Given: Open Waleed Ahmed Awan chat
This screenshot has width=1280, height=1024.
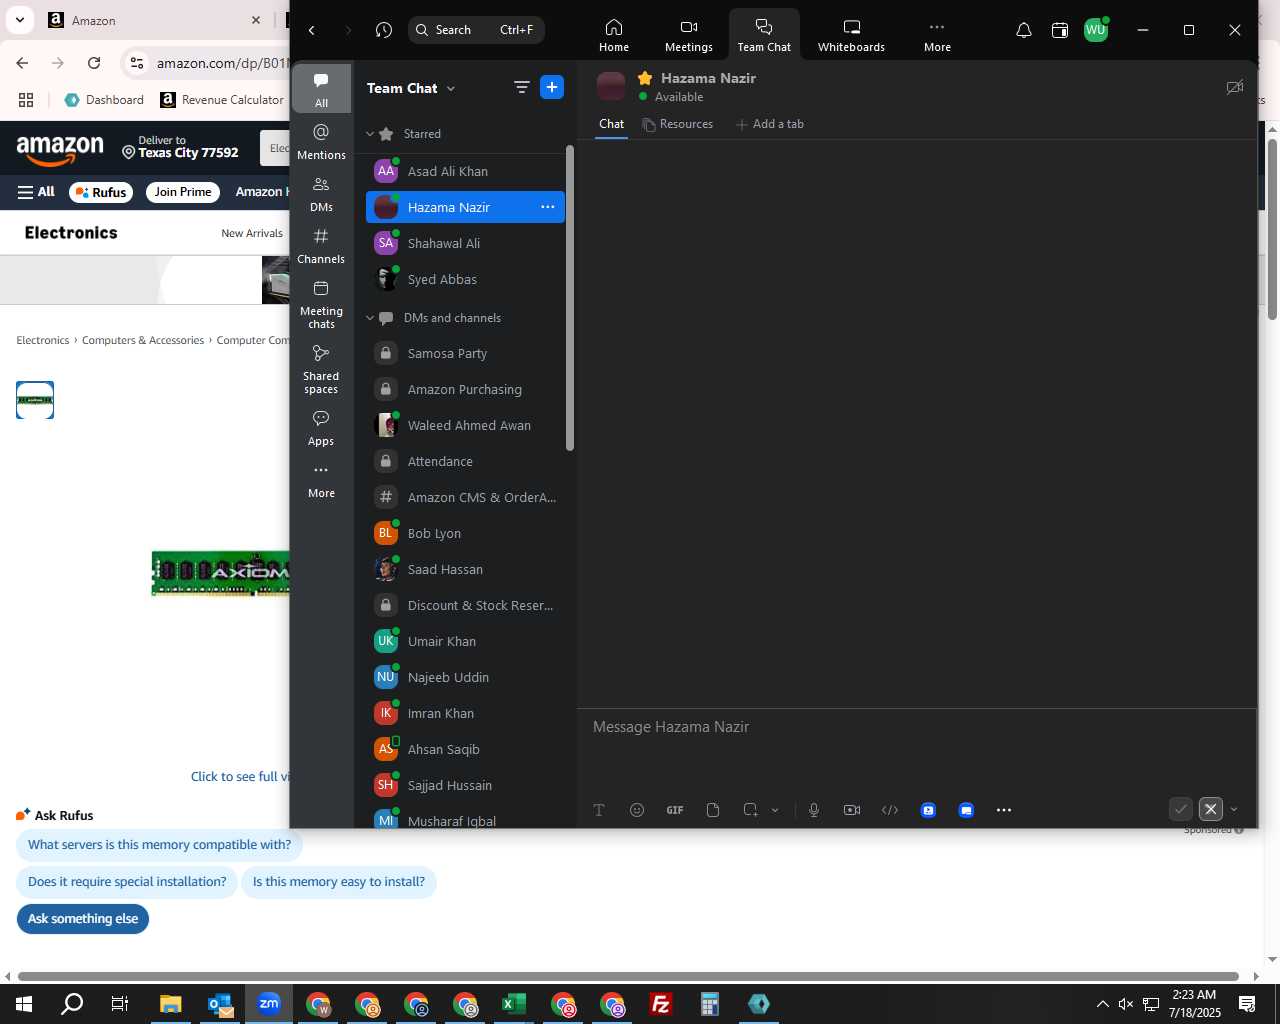Looking at the screenshot, I should [465, 425].
